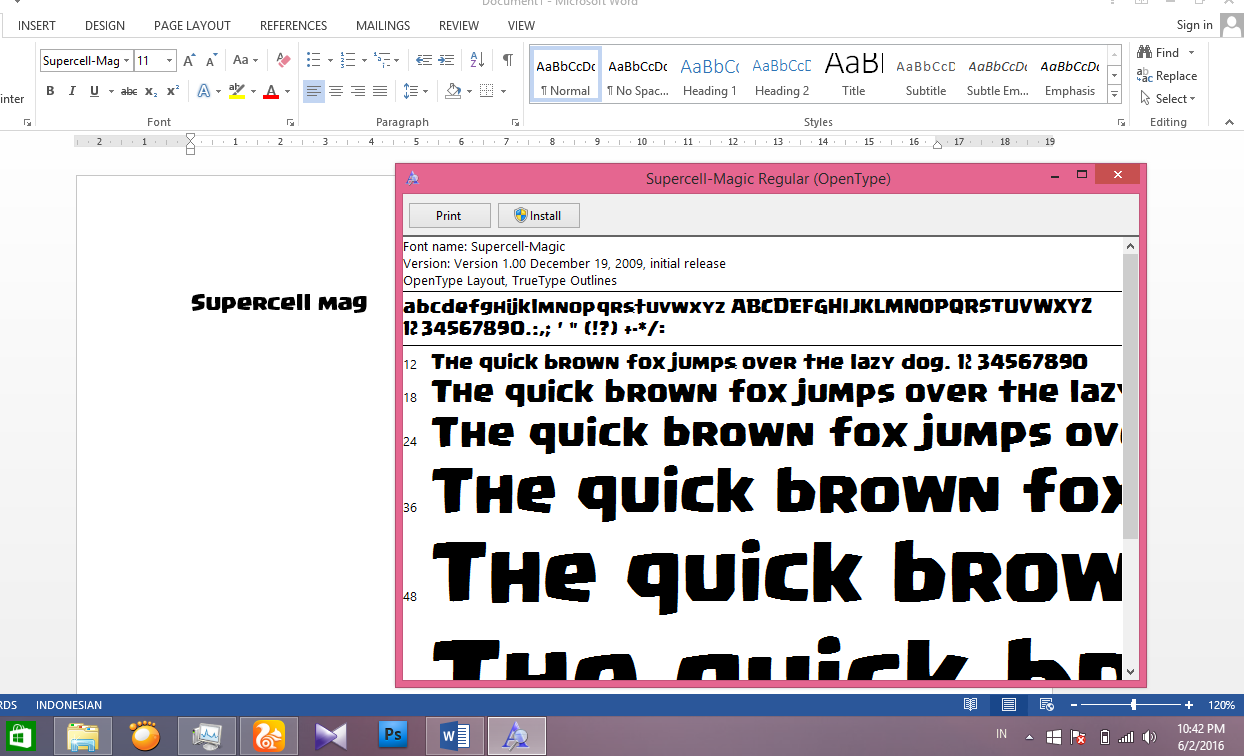
Task: Click Sign in link
Action: (1194, 25)
